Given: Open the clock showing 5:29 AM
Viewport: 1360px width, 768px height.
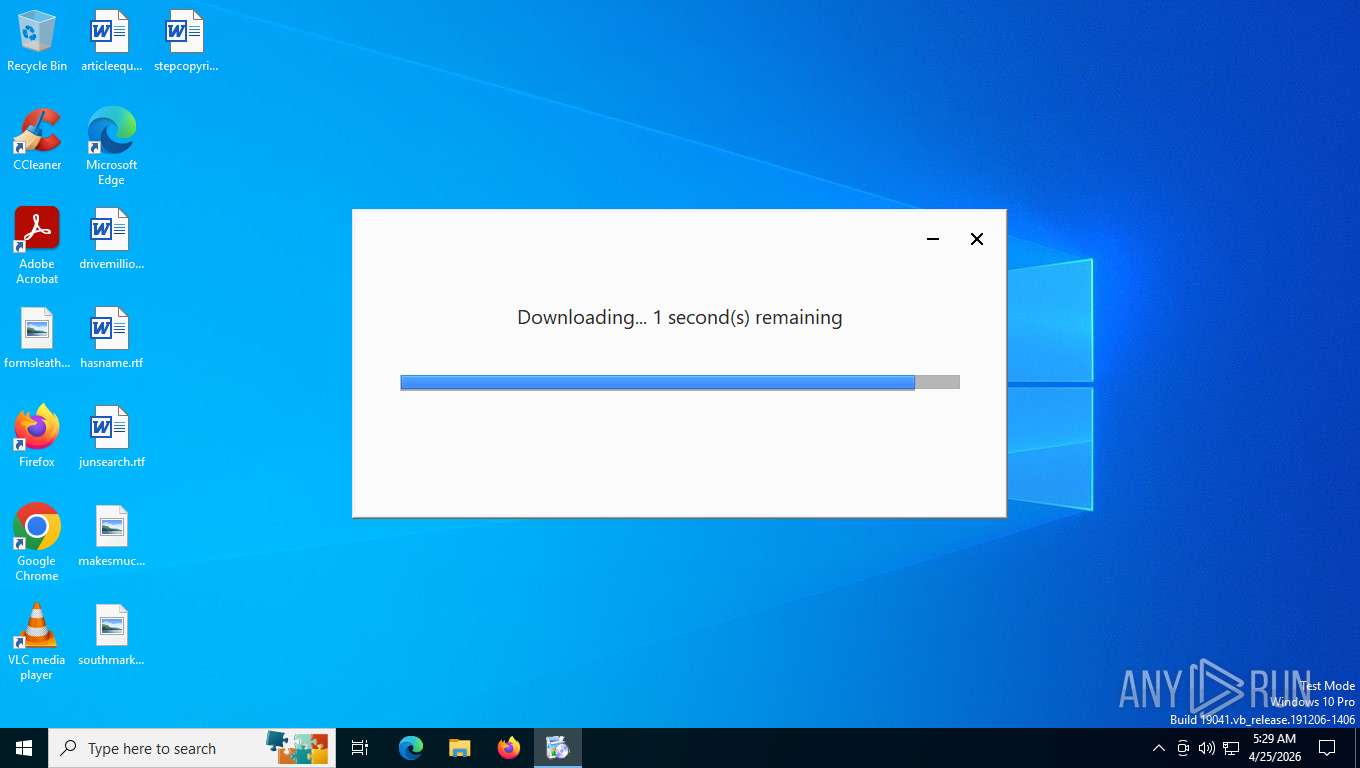Looking at the screenshot, I should click(1274, 748).
